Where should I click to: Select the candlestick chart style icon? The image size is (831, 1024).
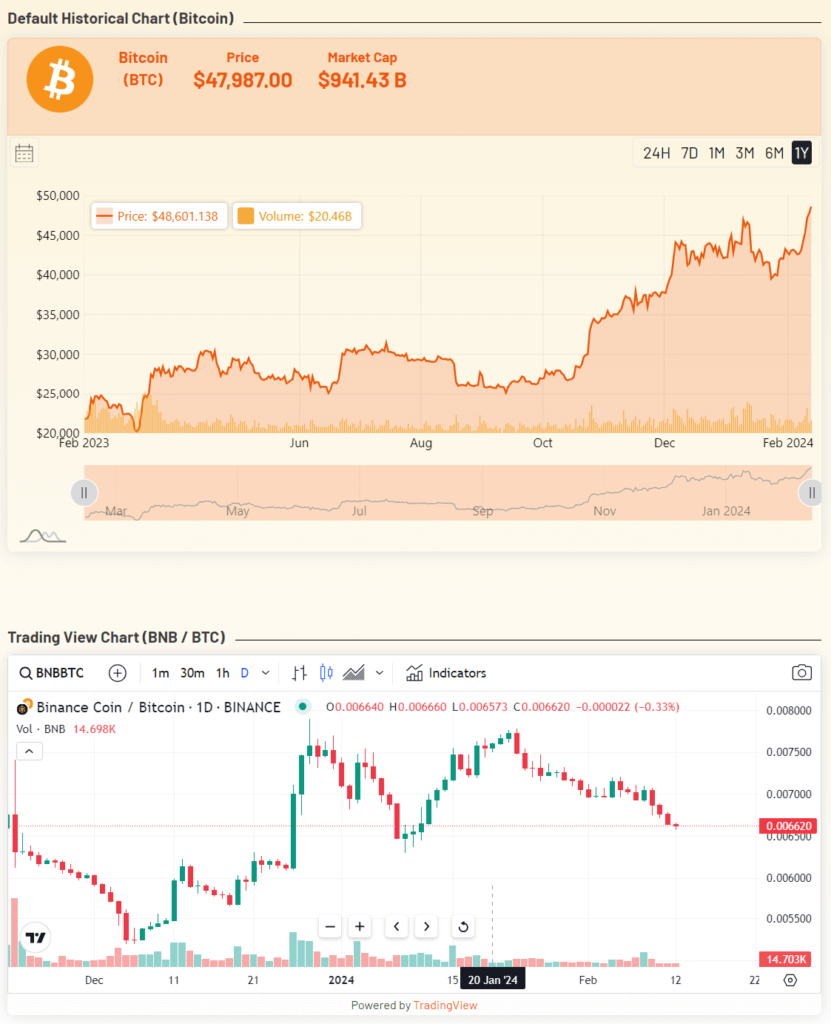coord(325,673)
